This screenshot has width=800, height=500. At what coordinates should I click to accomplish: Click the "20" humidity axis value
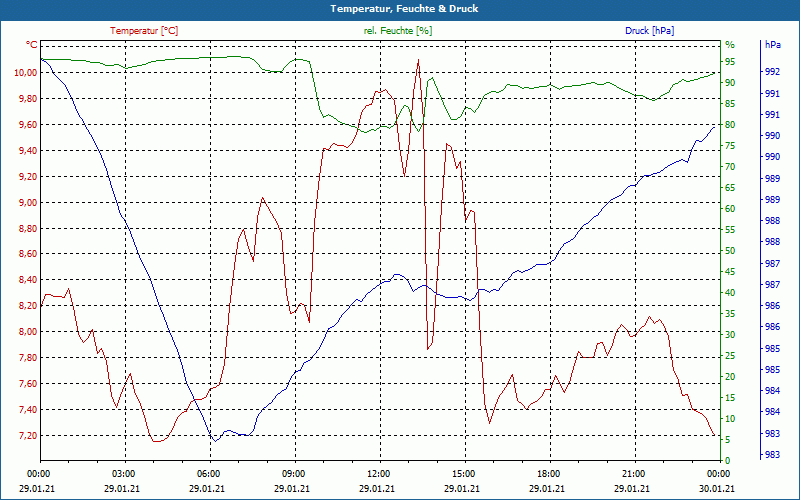730,377
